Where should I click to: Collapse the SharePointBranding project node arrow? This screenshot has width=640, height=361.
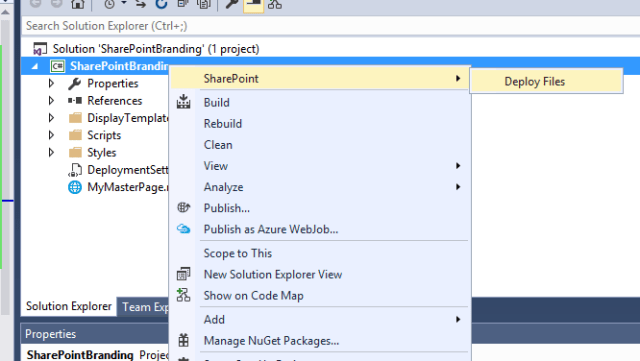click(x=35, y=66)
